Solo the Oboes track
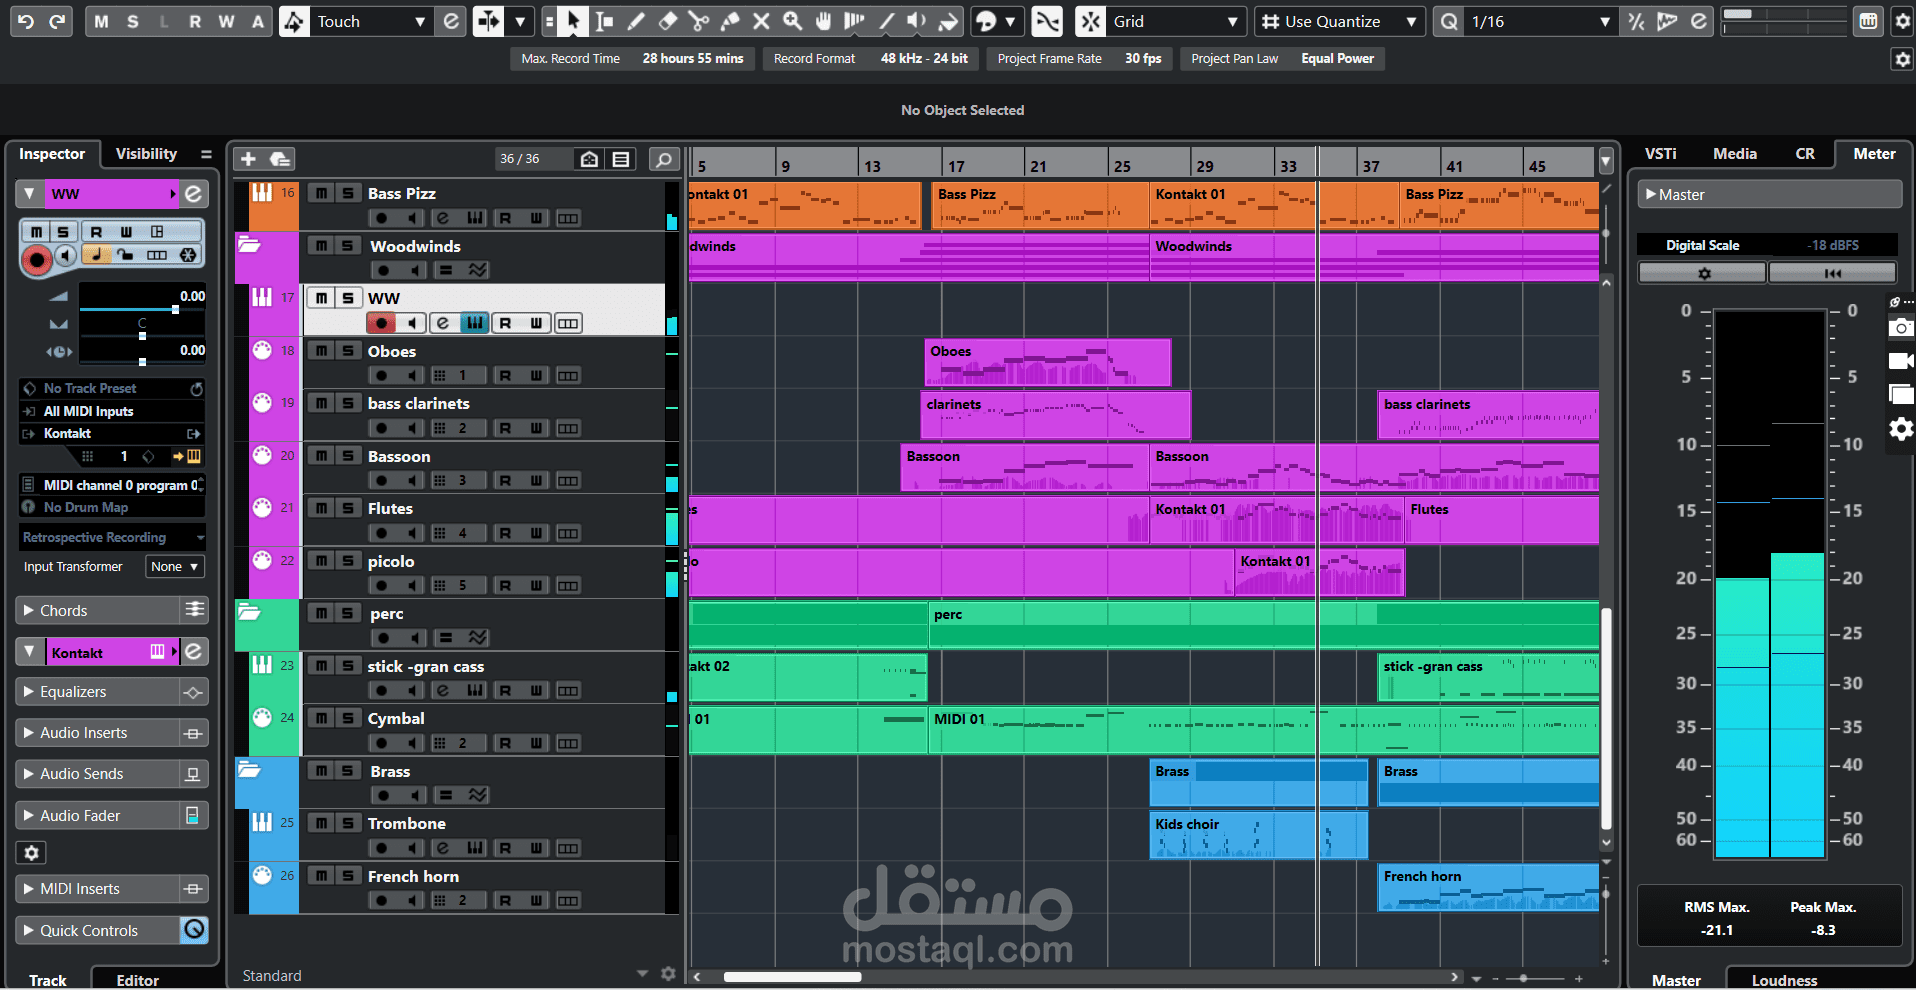This screenshot has width=1916, height=990. [347, 350]
